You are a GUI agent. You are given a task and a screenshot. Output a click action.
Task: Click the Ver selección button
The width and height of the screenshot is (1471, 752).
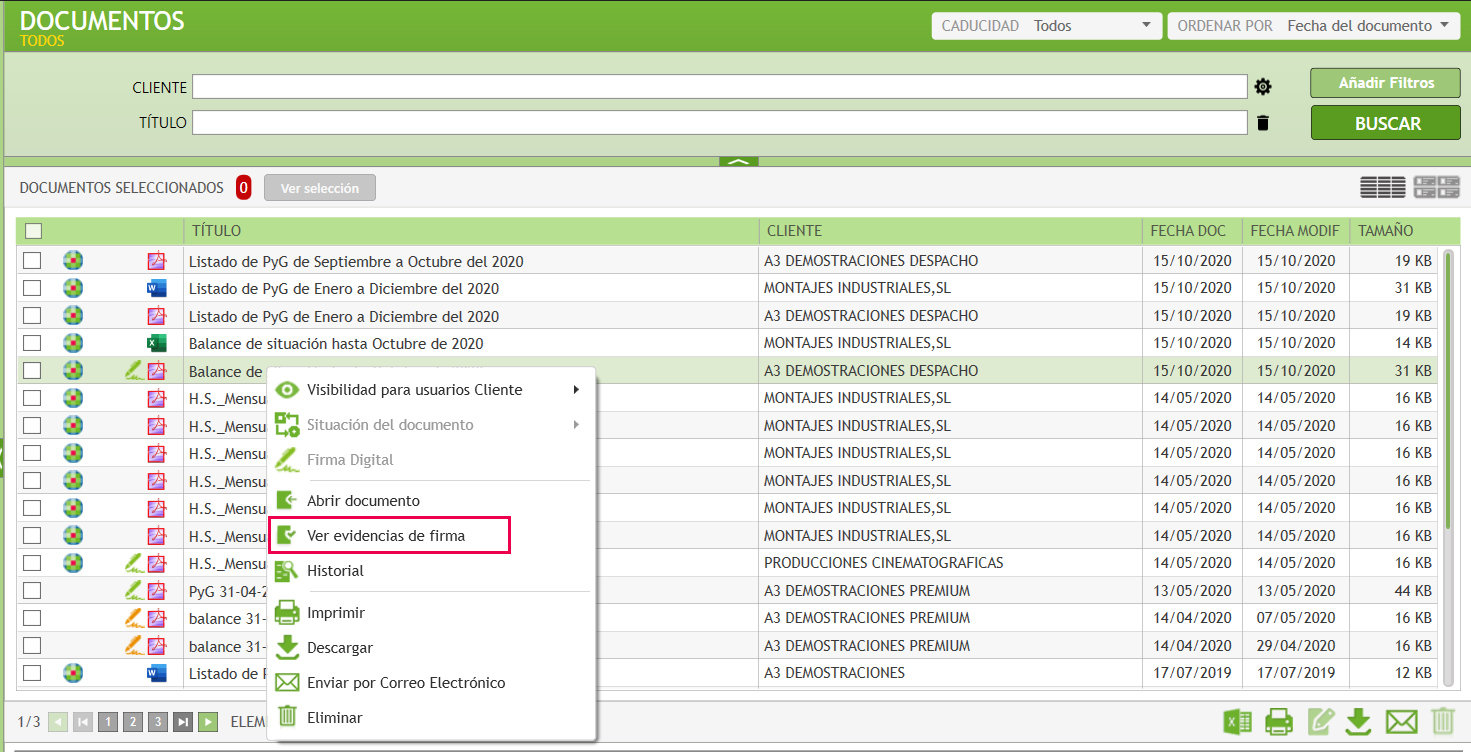click(x=320, y=188)
